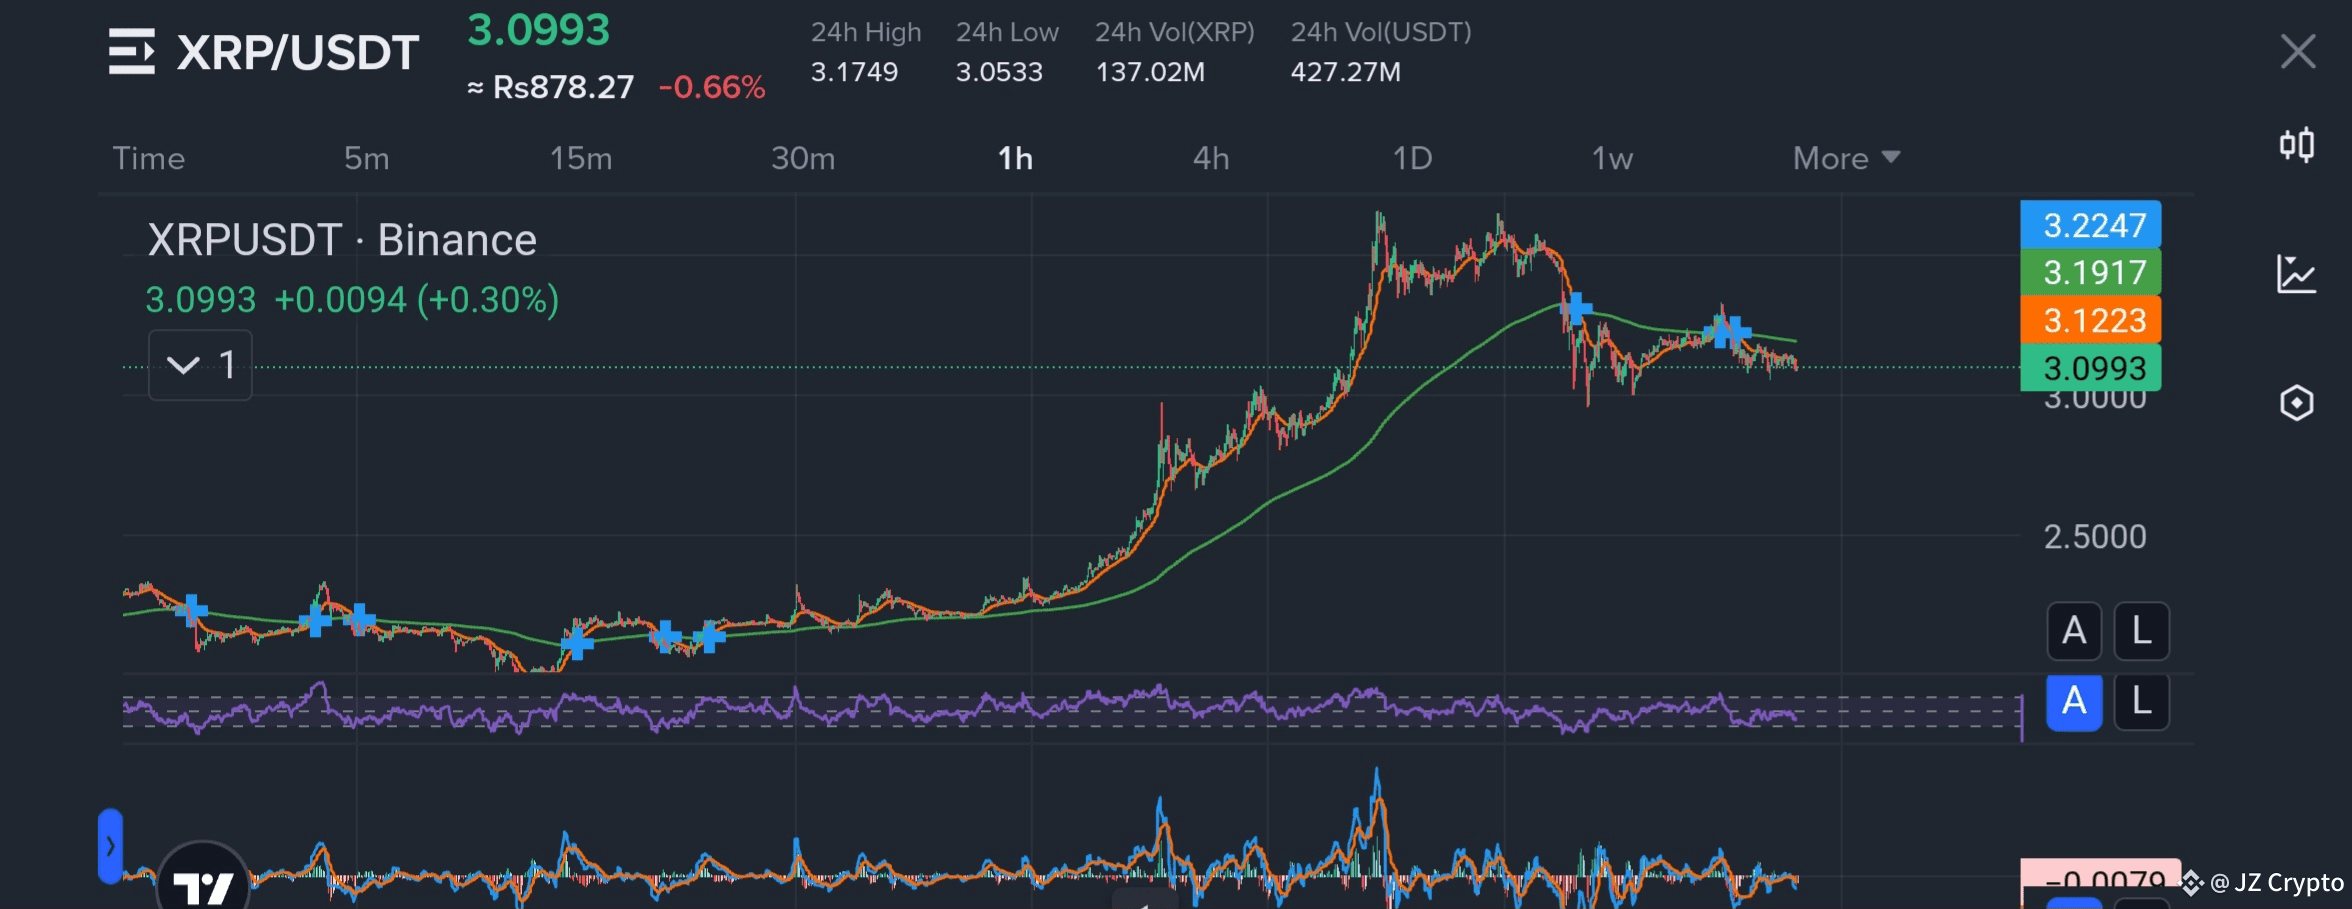Click the large green 3.0993 header price
Image resolution: width=2352 pixels, height=909 pixels.
coord(538,30)
